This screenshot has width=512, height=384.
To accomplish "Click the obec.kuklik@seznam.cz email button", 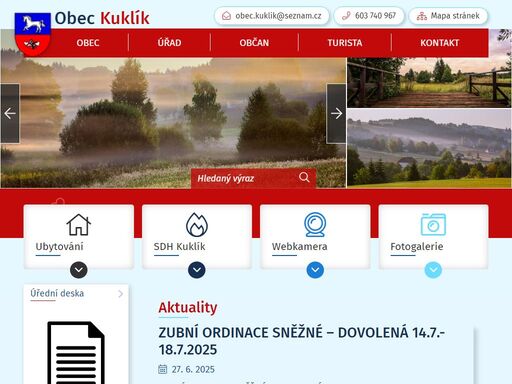I will 272,16.
